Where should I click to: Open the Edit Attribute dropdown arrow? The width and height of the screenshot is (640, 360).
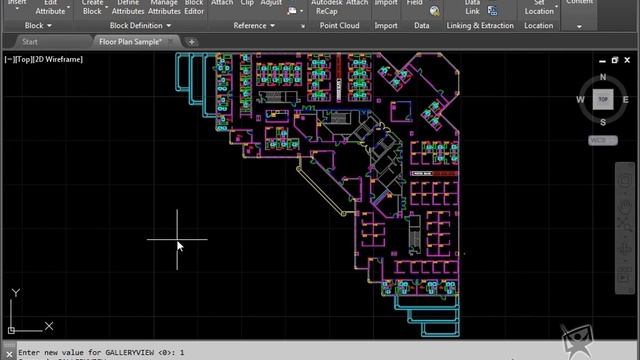68,7
